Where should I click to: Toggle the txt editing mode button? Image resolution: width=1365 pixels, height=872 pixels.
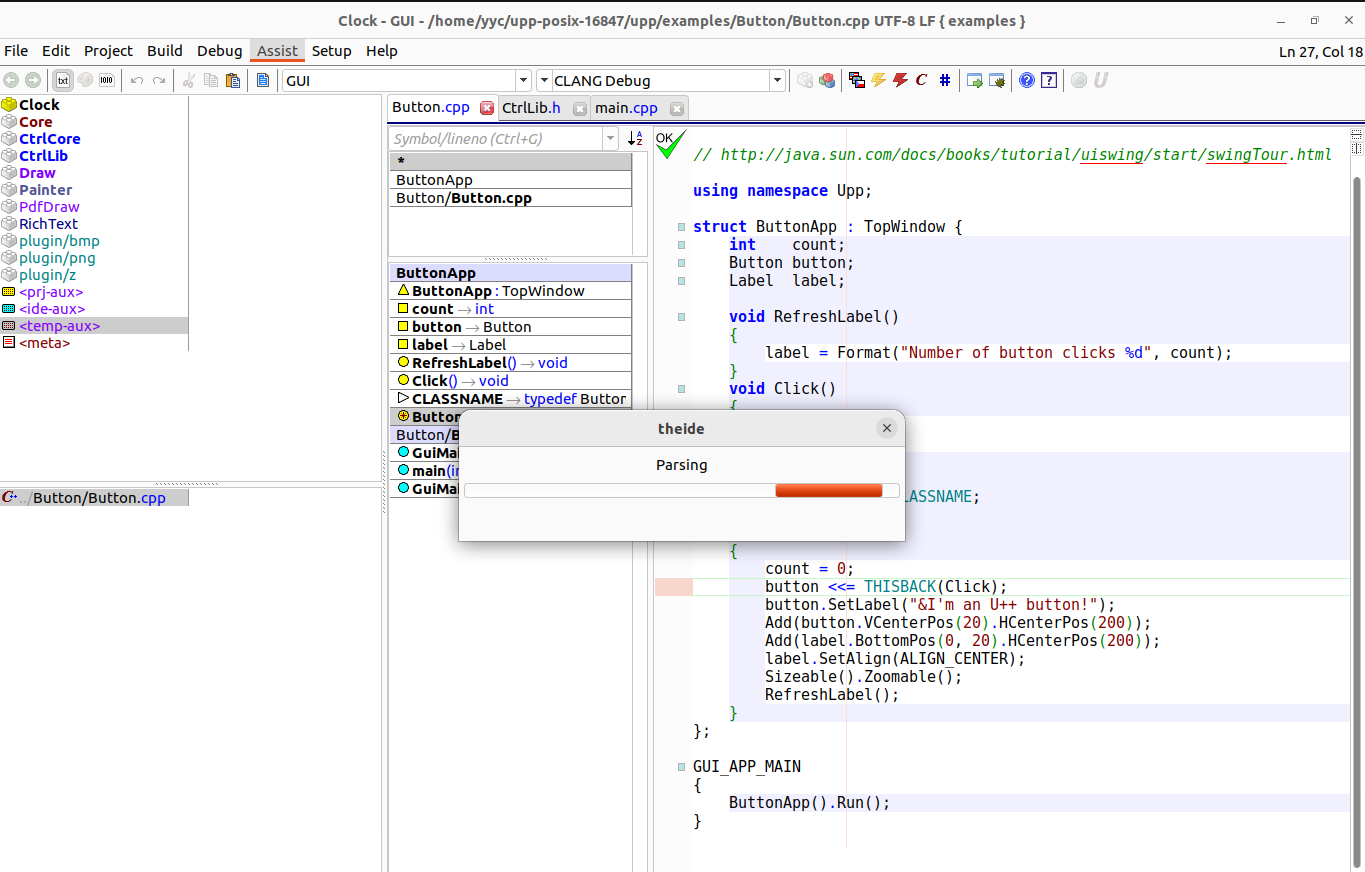tap(63, 81)
